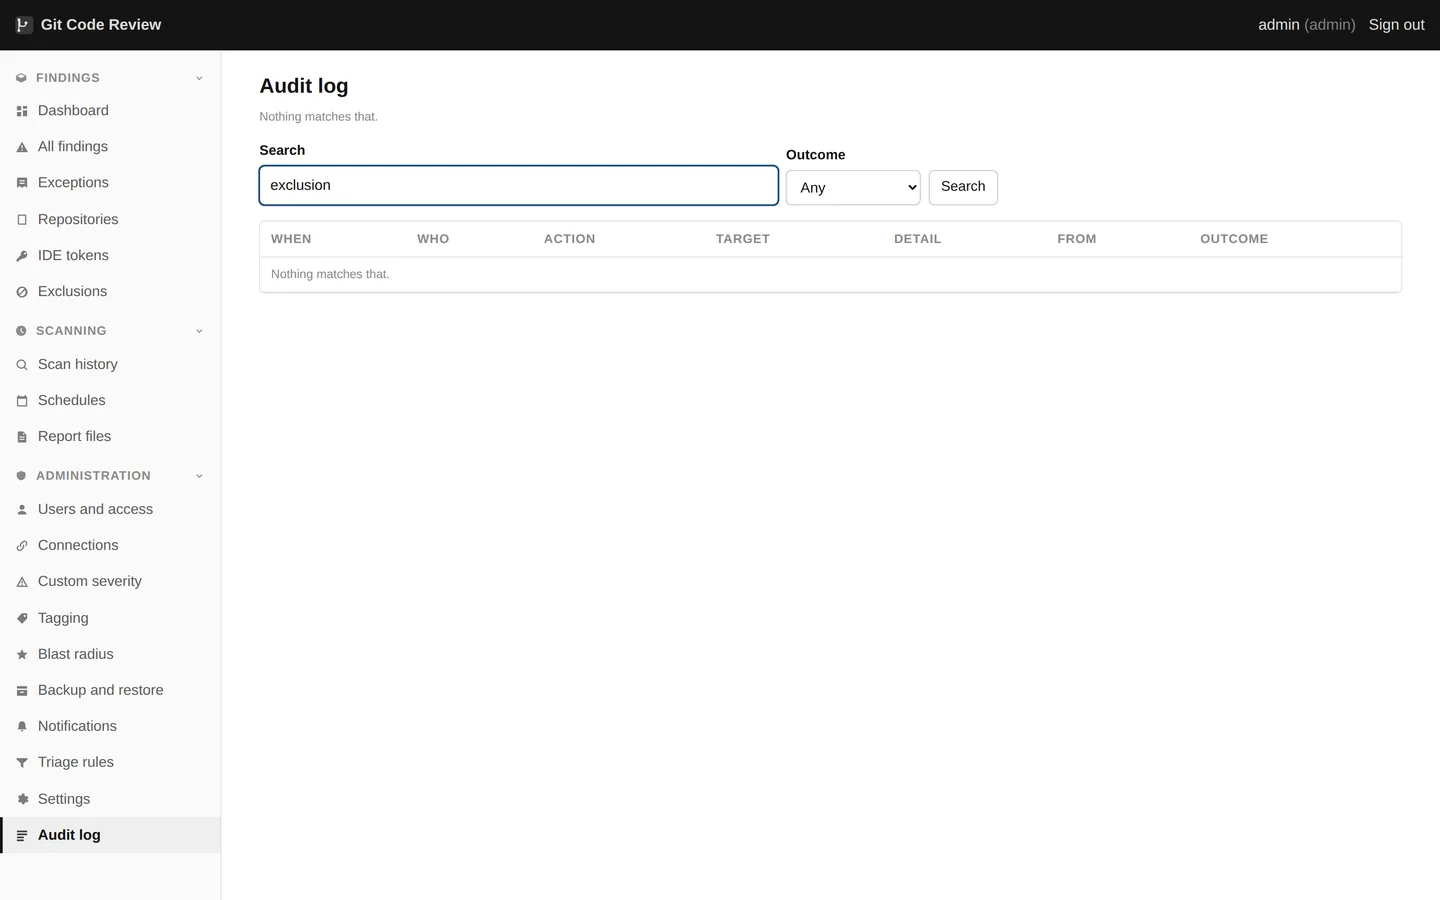
Task: Focus the Search text field
Action: 519,186
